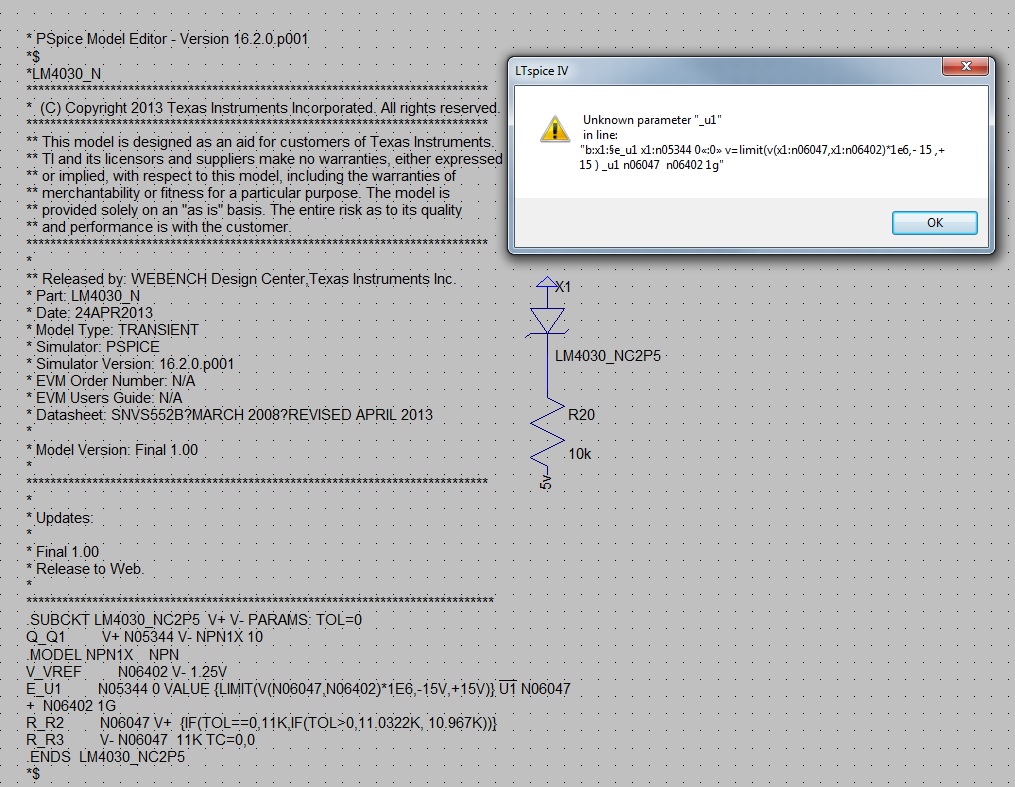Click the Texas Instruments copyright comment line
The width and height of the screenshot is (1015, 787).
tap(263, 108)
